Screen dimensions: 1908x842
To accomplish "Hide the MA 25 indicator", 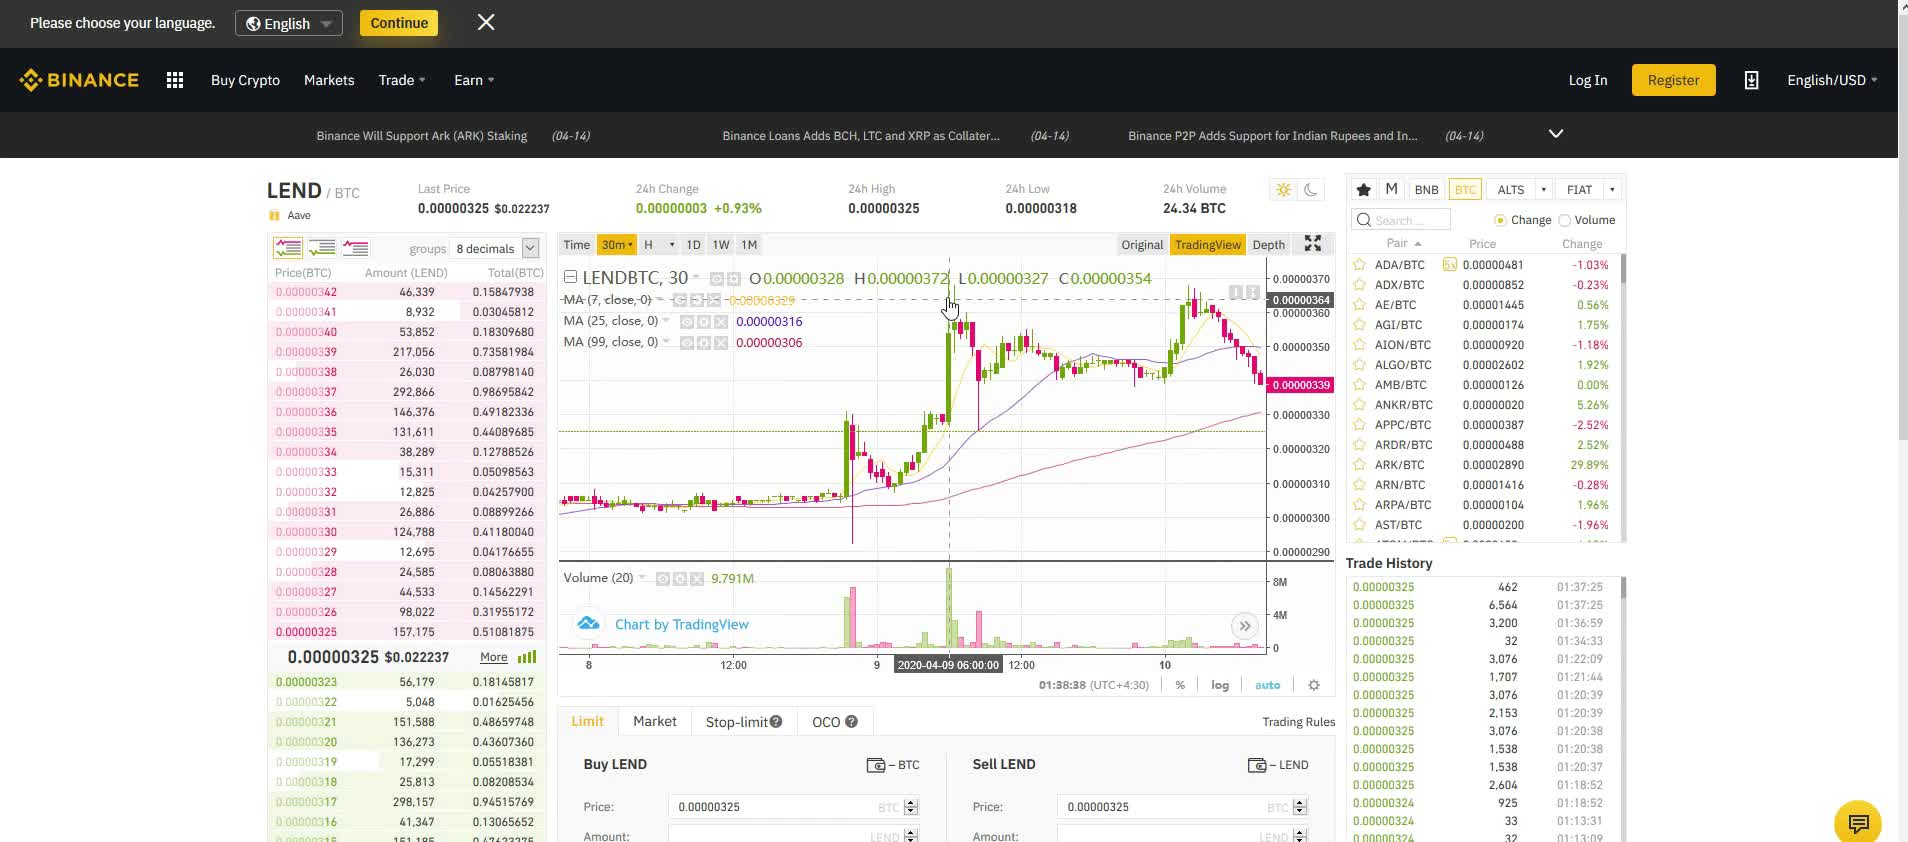I will click(x=687, y=321).
